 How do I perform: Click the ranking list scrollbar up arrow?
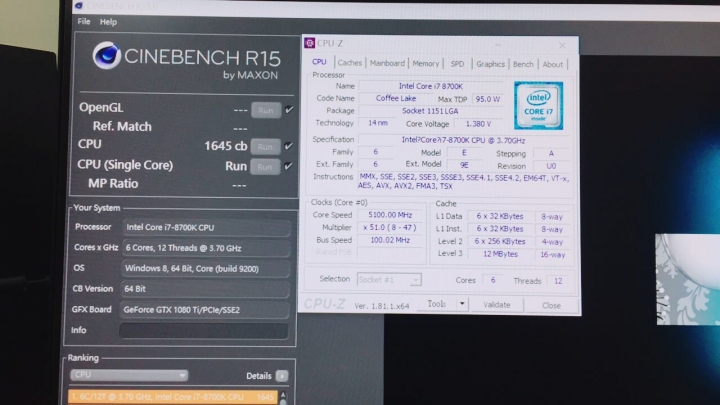pyautogui.click(x=283, y=395)
